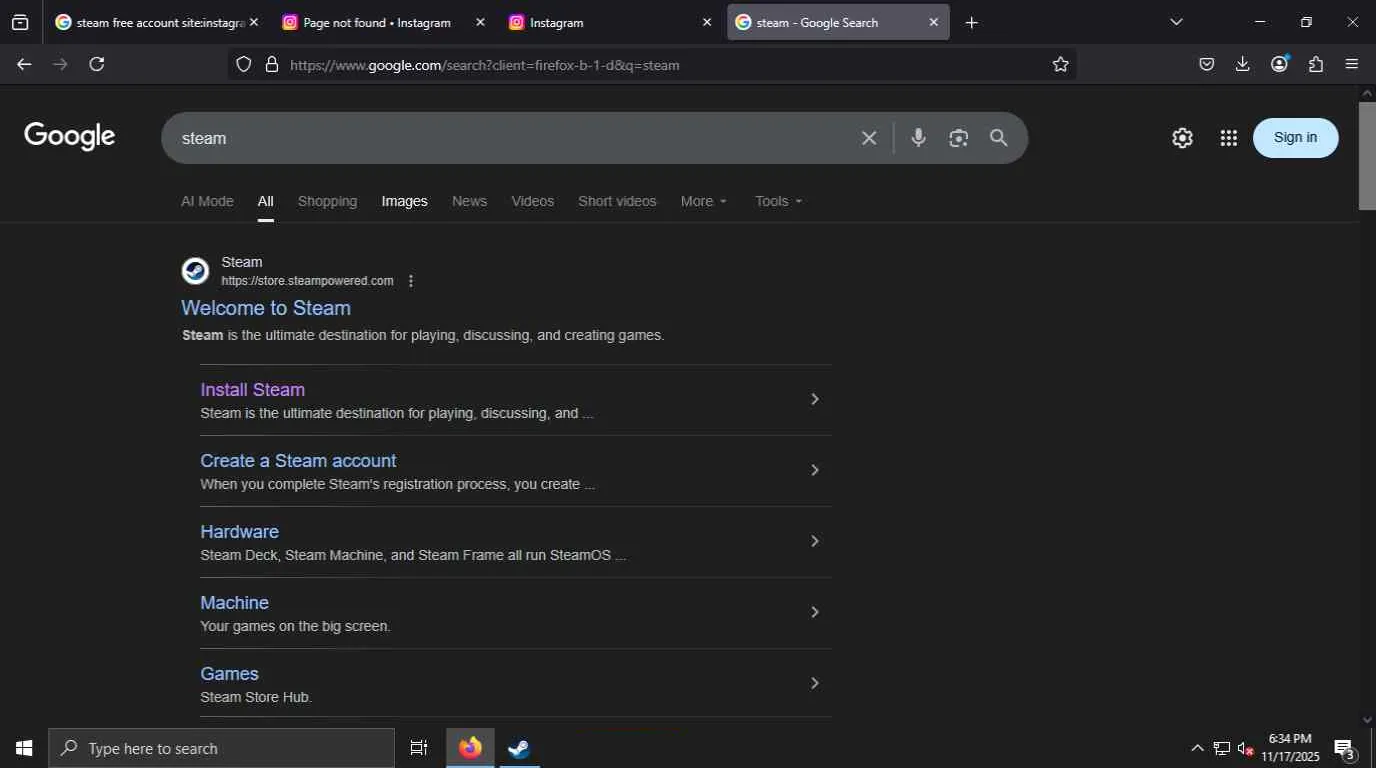
Task: Select the Shopping search tab
Action: [x=327, y=201]
